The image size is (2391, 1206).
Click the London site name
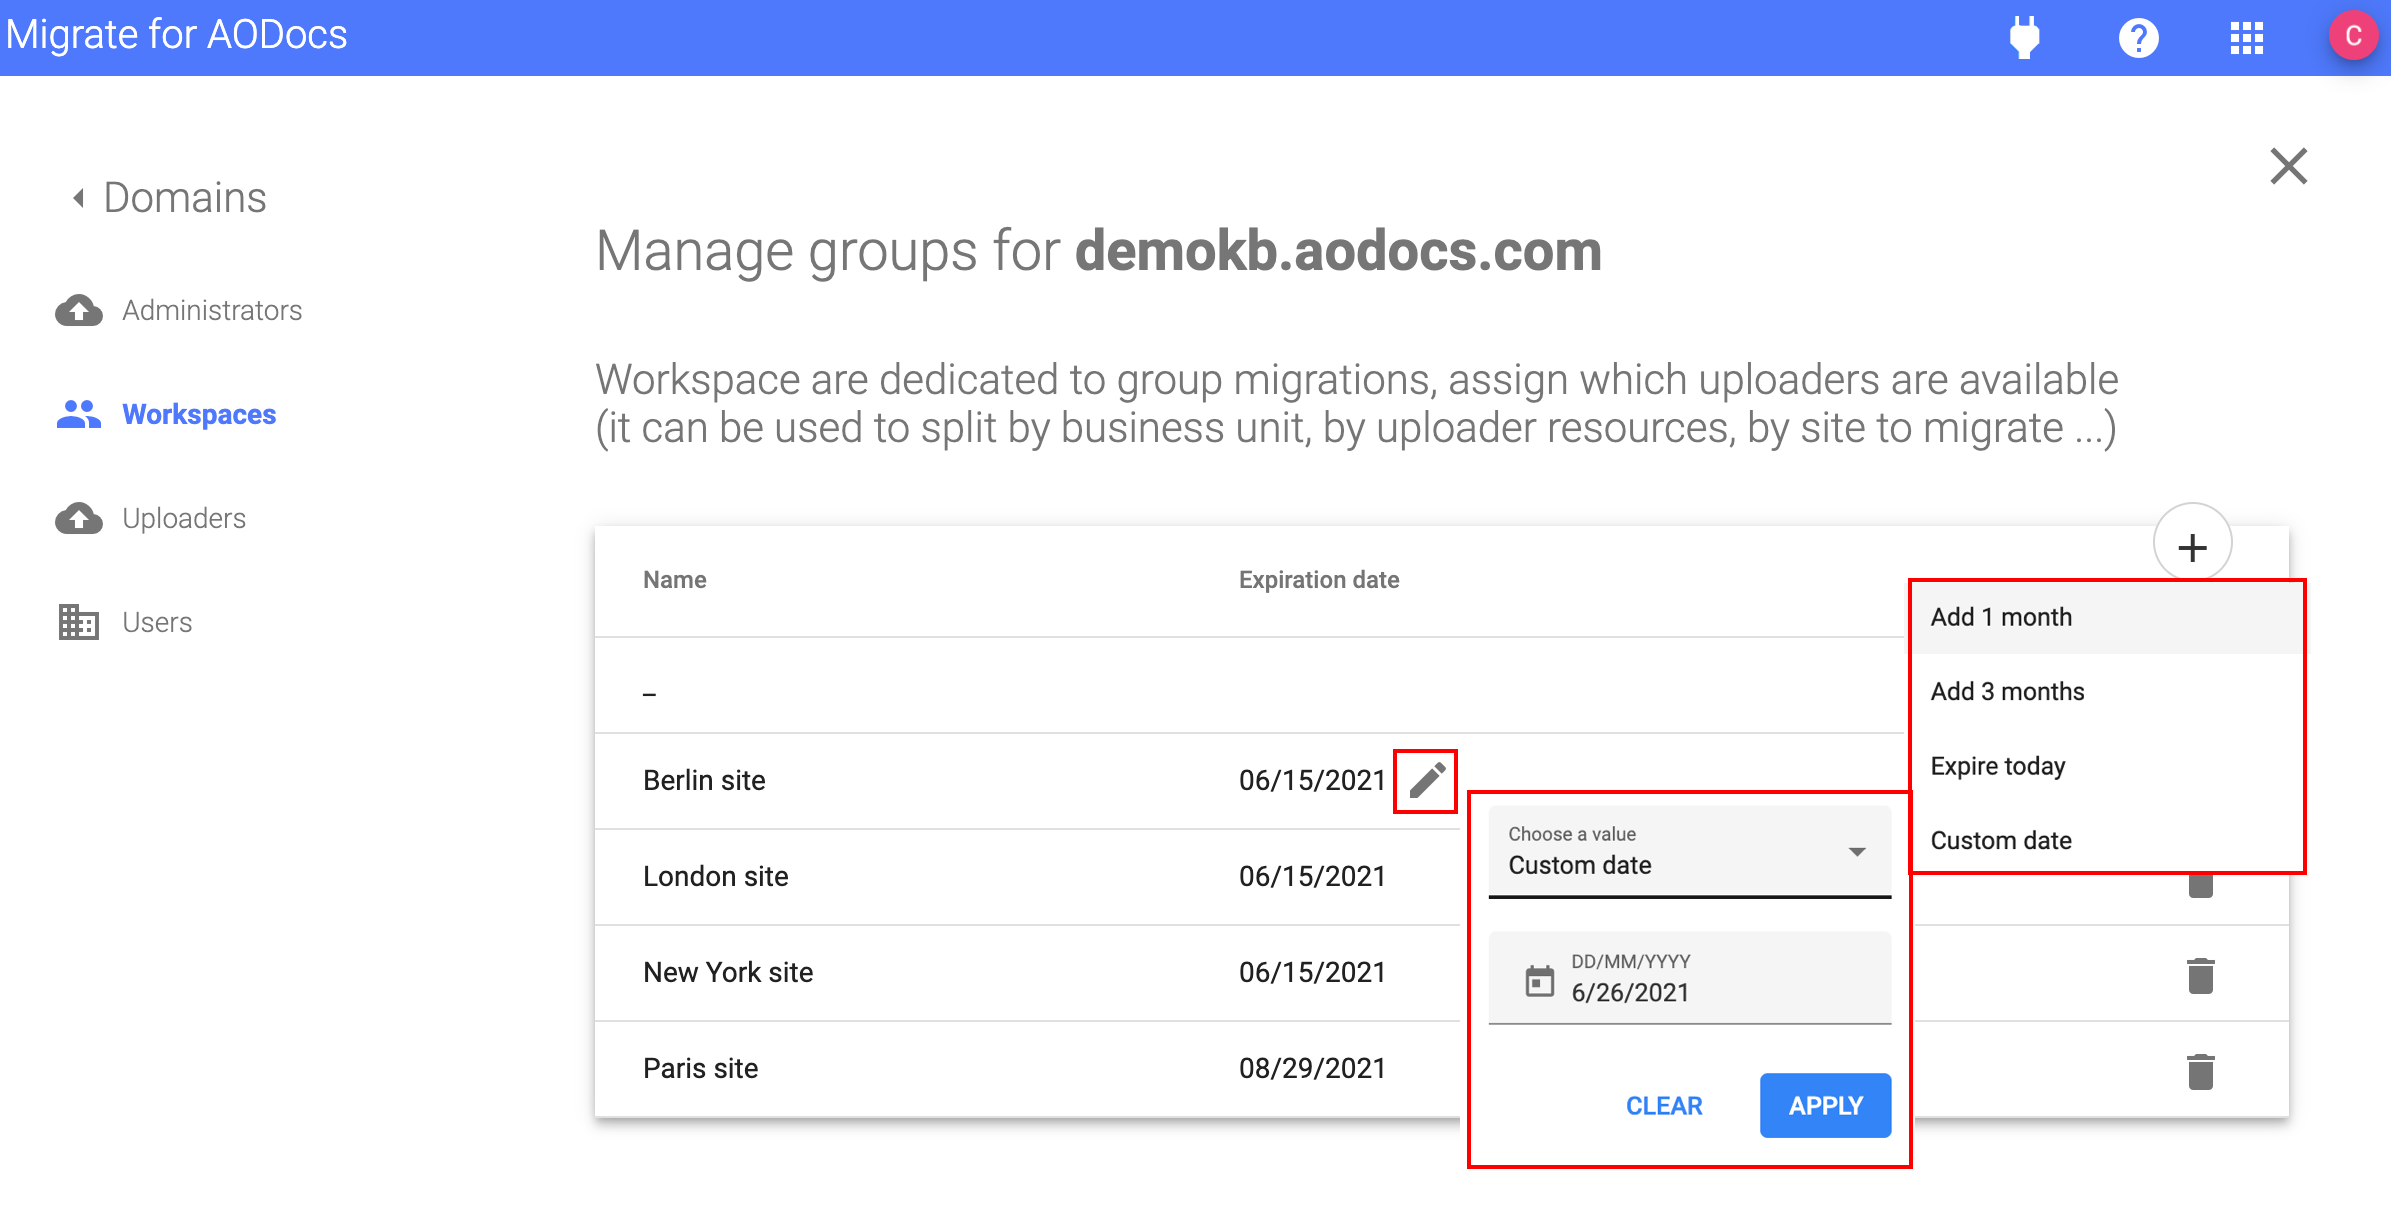(x=716, y=877)
